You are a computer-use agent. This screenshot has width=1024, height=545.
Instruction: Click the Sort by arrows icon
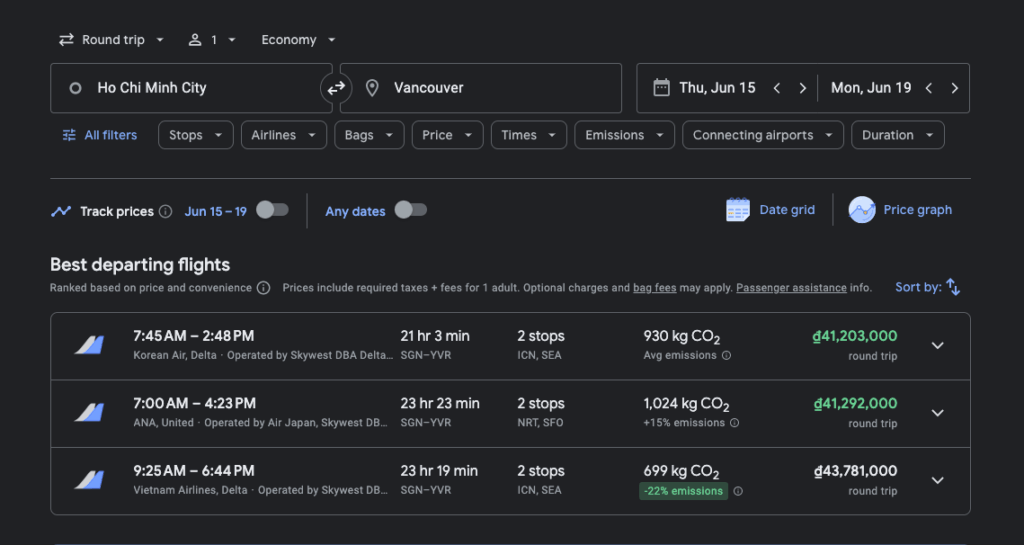[953, 287]
